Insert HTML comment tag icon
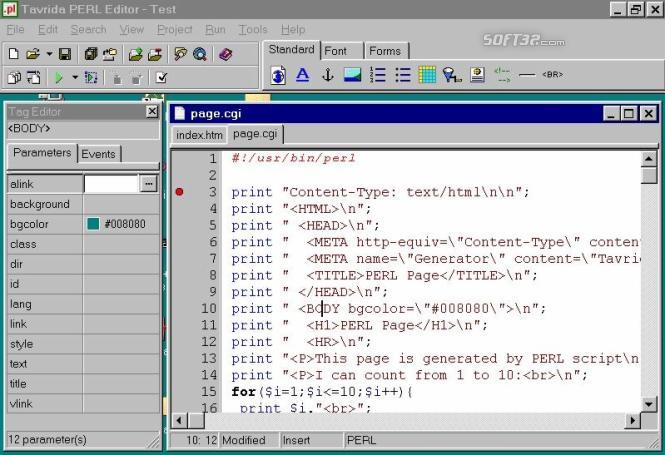This screenshot has height=455, width=665. 502,75
